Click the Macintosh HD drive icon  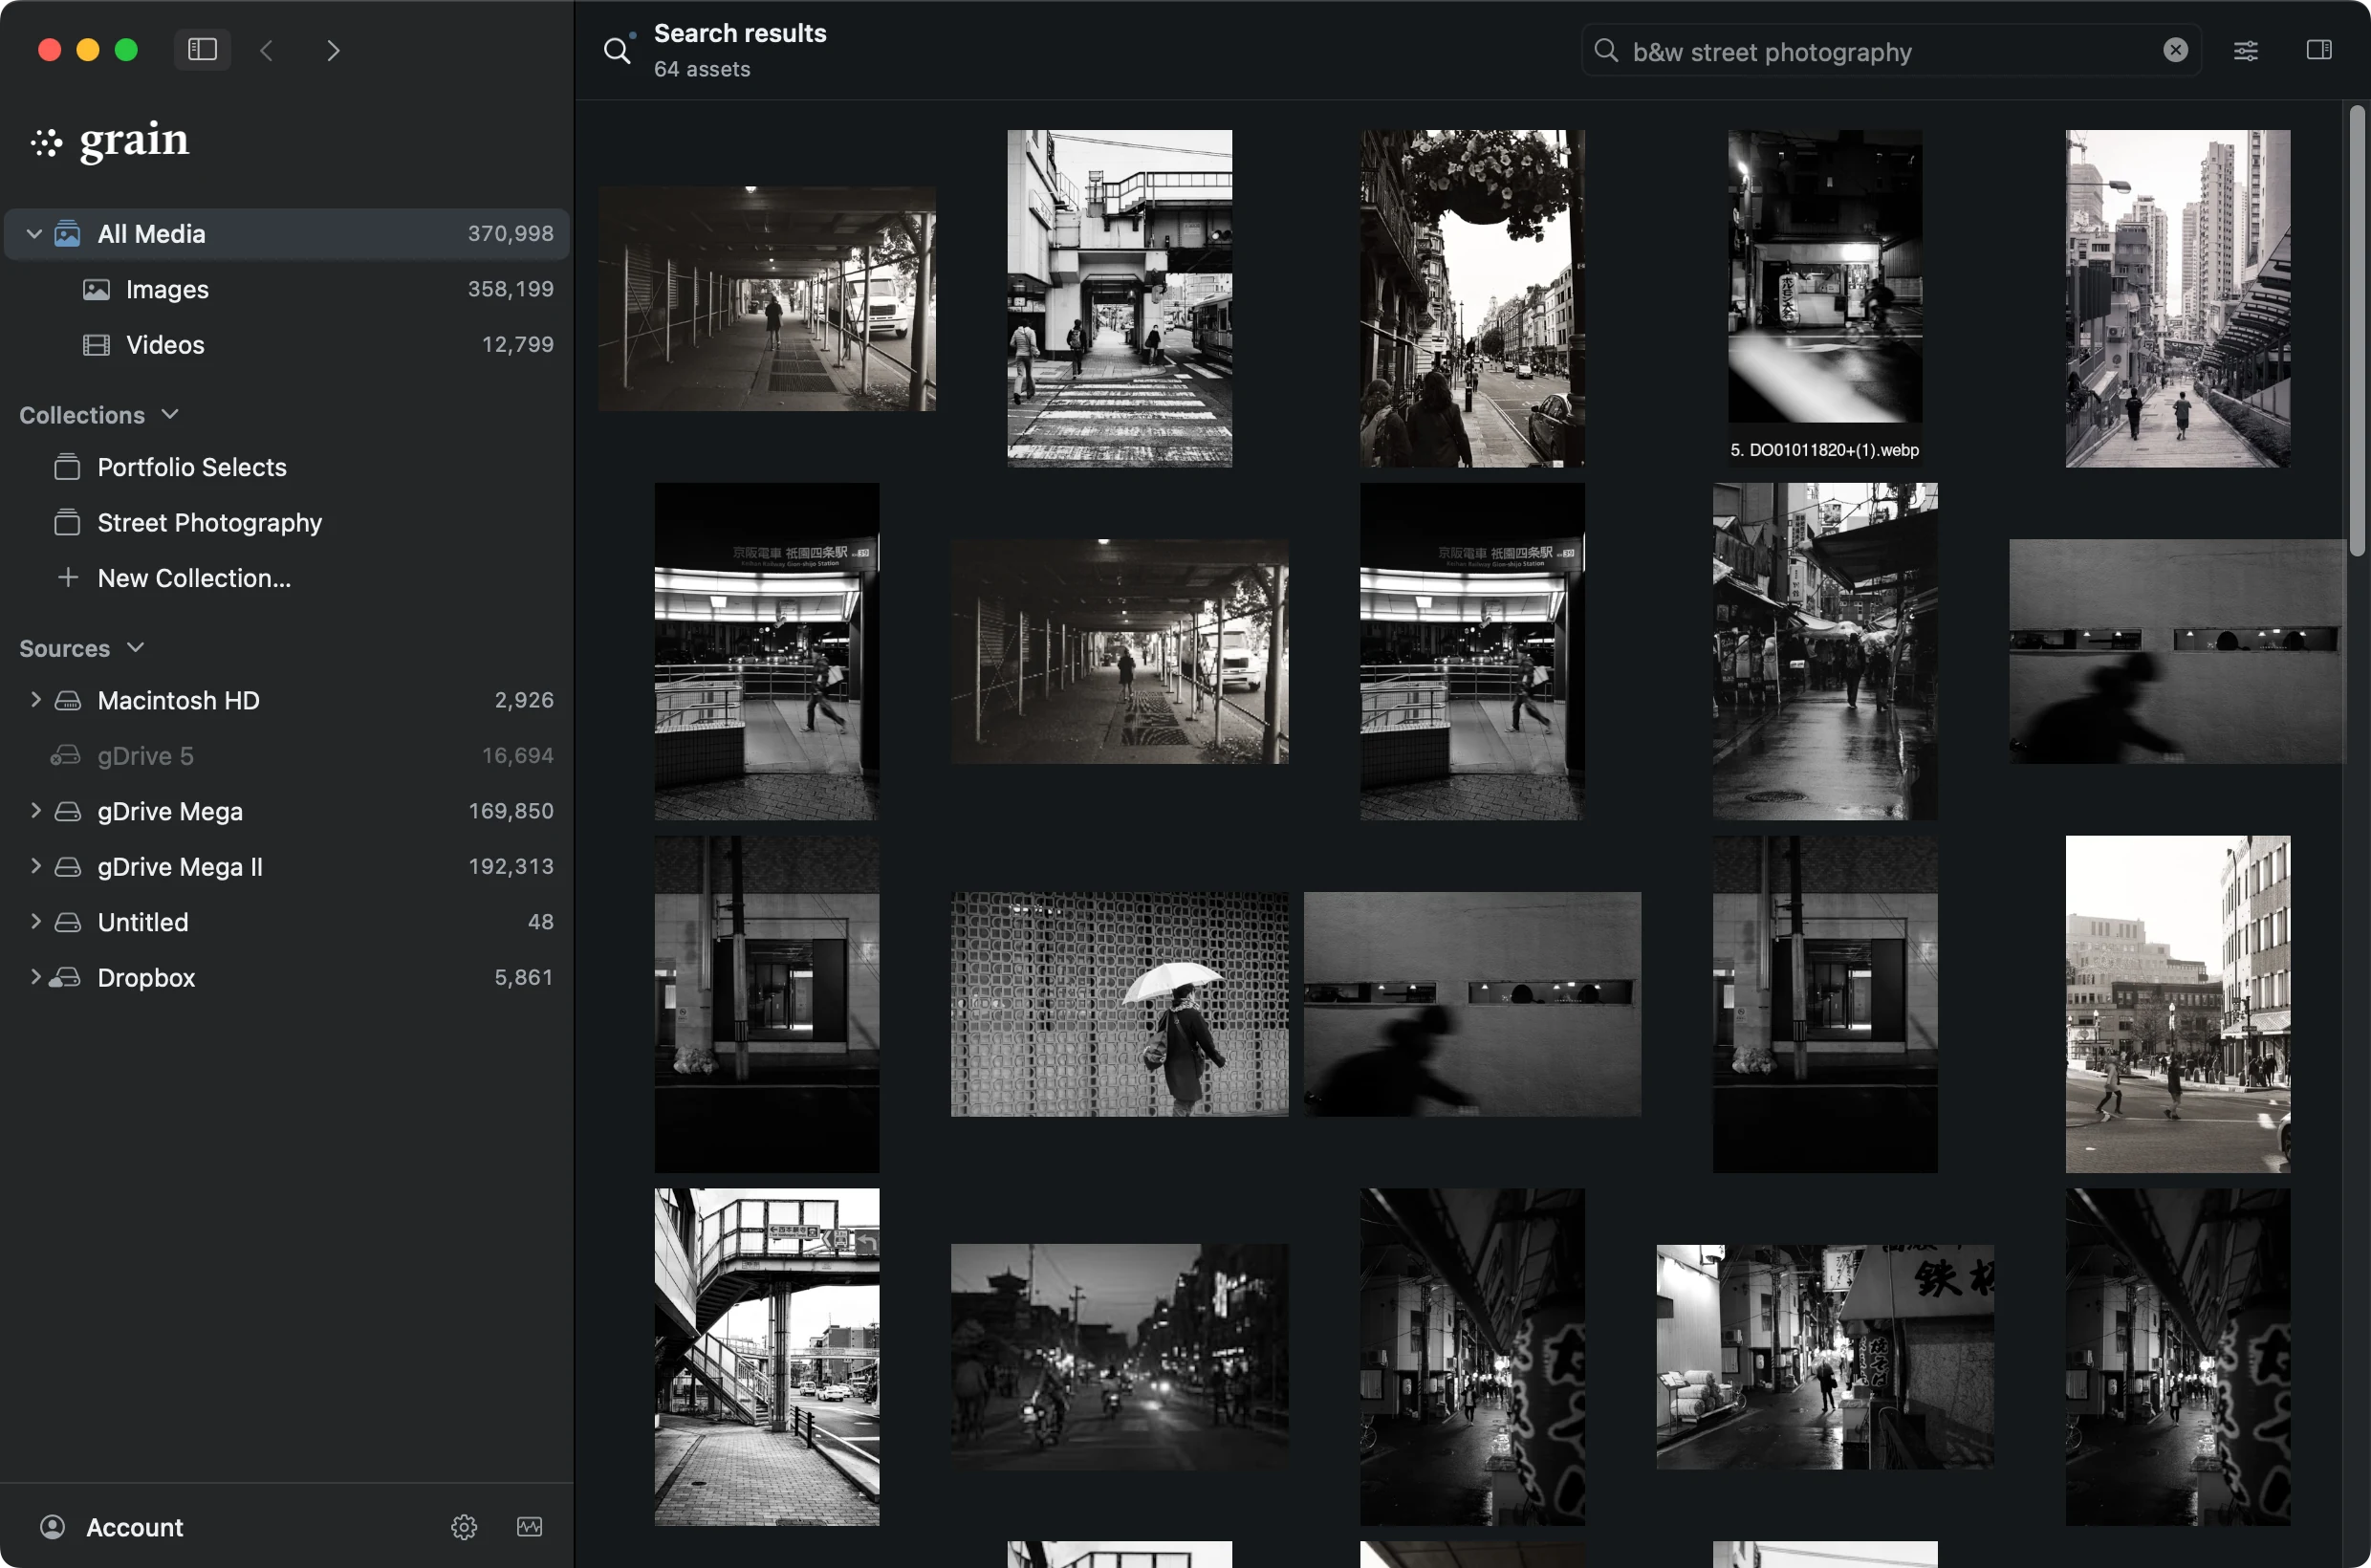coord(67,701)
